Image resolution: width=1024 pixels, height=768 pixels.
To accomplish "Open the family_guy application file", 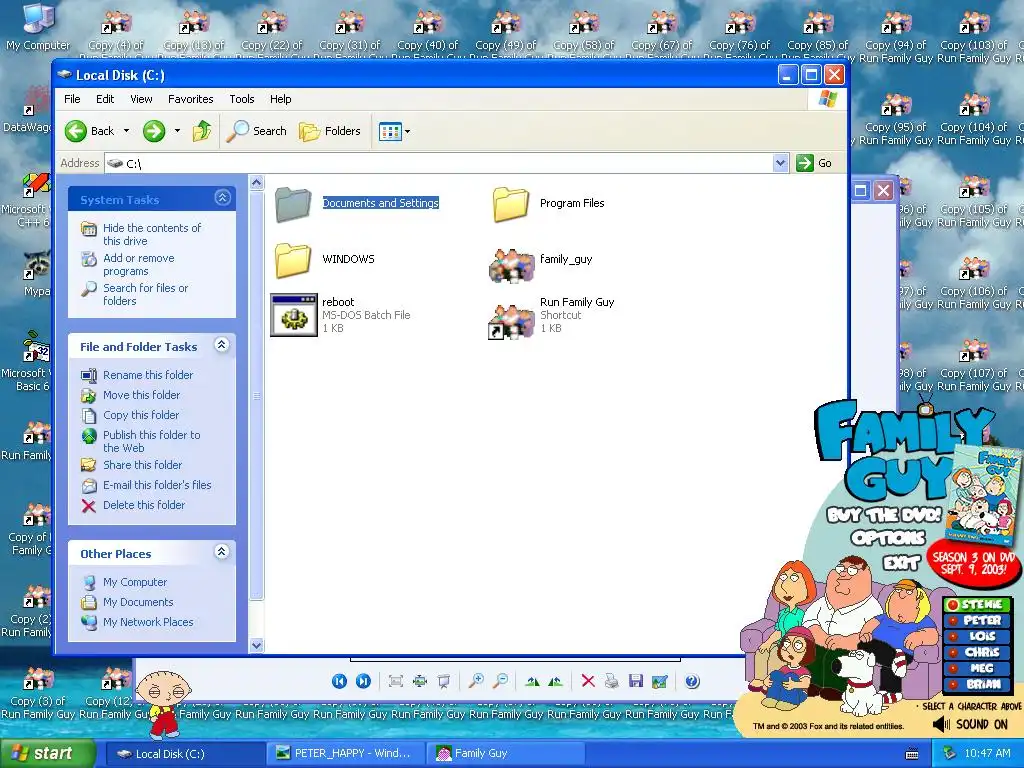I will coord(512,265).
